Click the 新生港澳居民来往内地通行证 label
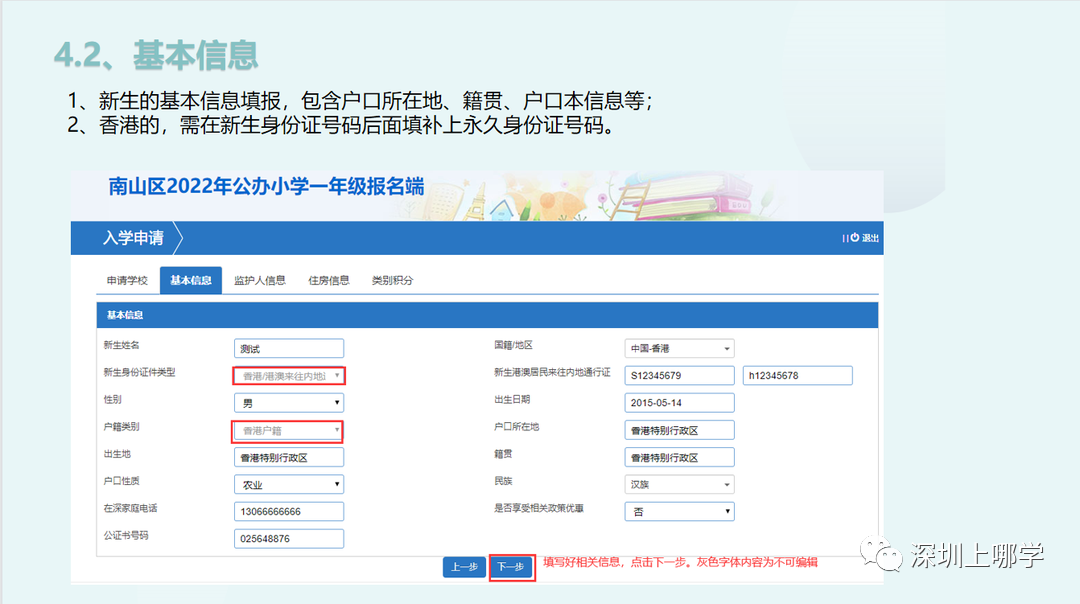The image size is (1080, 604). pos(552,373)
